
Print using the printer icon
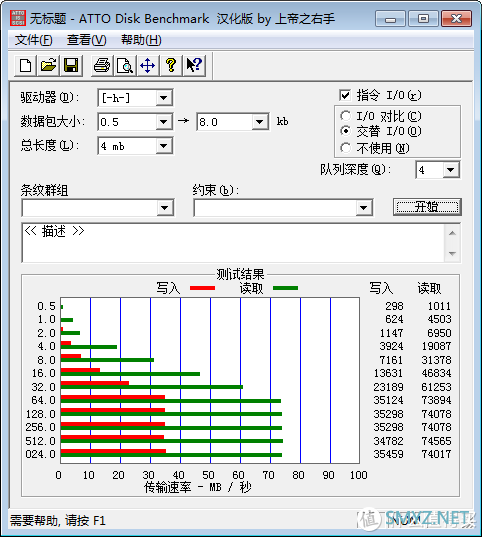(102, 65)
